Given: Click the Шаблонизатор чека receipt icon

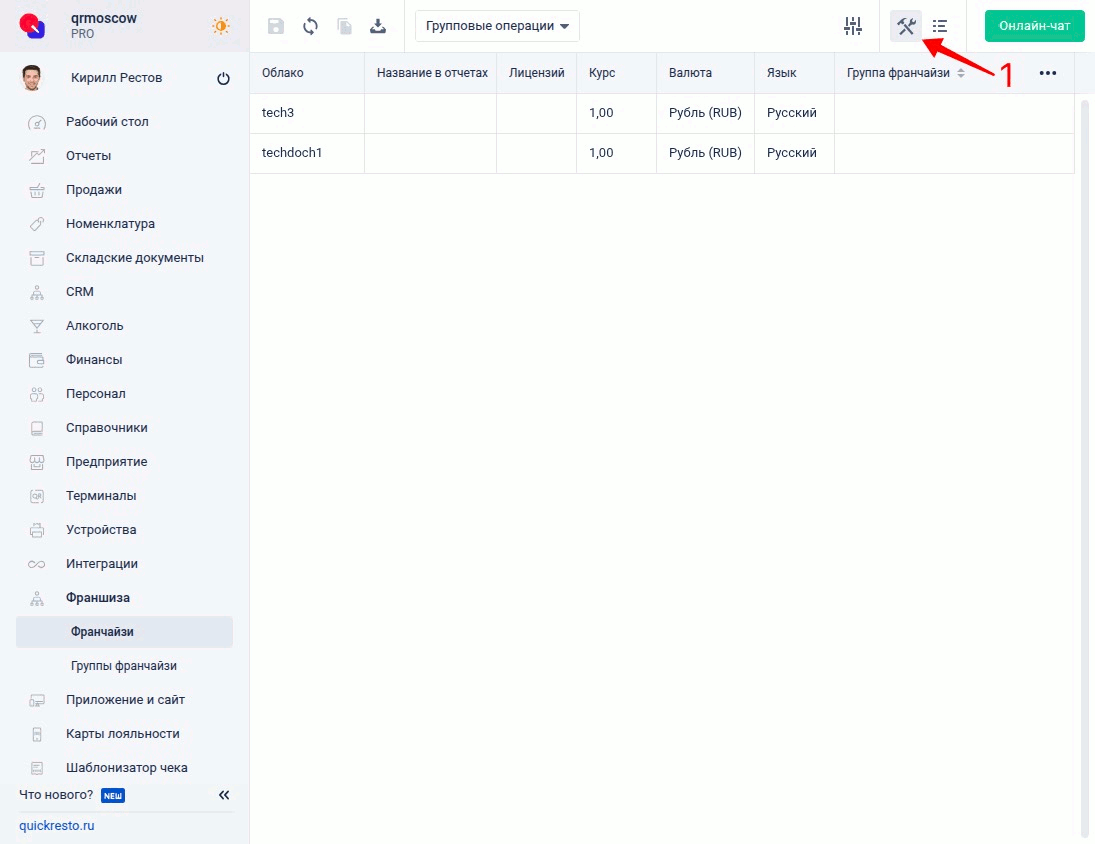Looking at the screenshot, I should (x=37, y=768).
